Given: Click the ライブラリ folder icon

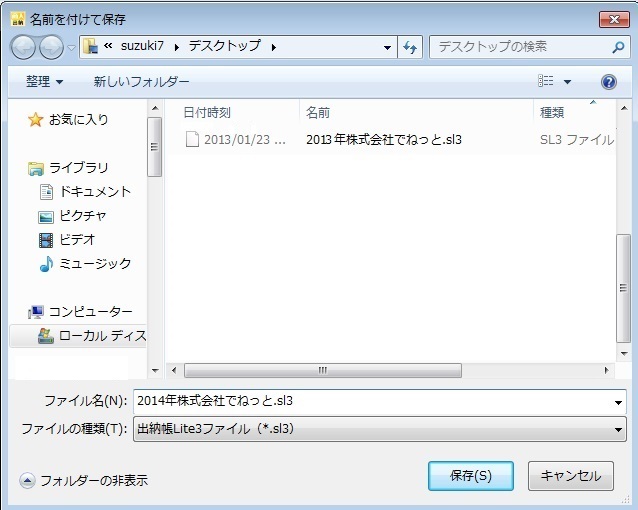Looking at the screenshot, I should coord(36,168).
